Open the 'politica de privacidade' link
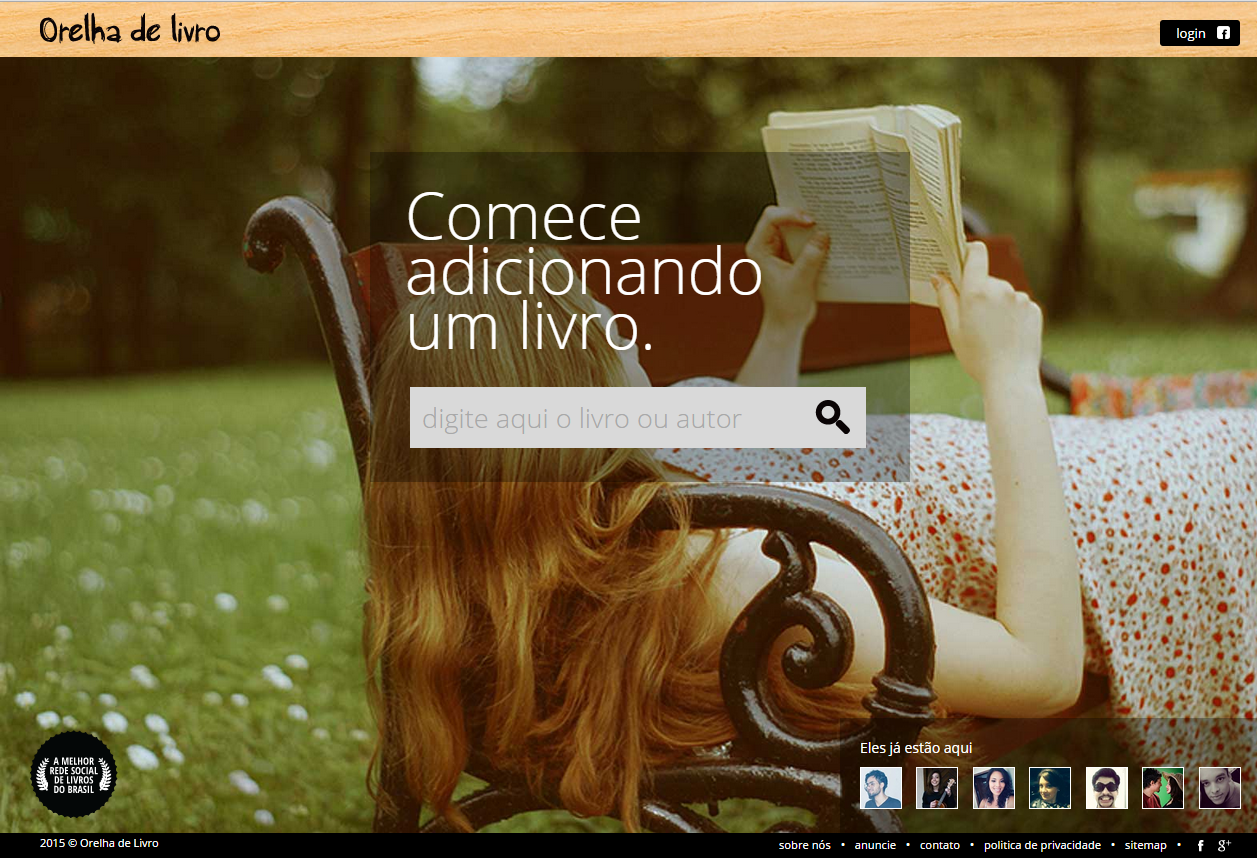This screenshot has width=1257, height=858. tap(1042, 846)
